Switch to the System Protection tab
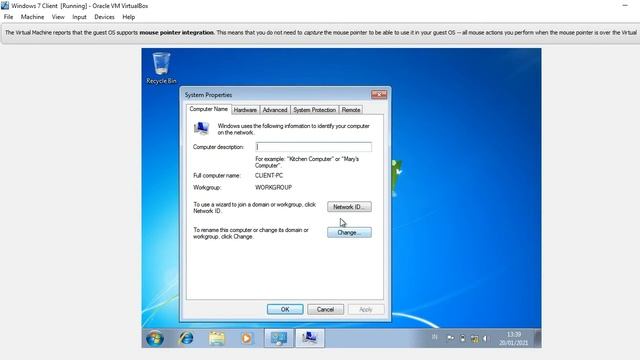The image size is (640, 360). tap(314, 110)
